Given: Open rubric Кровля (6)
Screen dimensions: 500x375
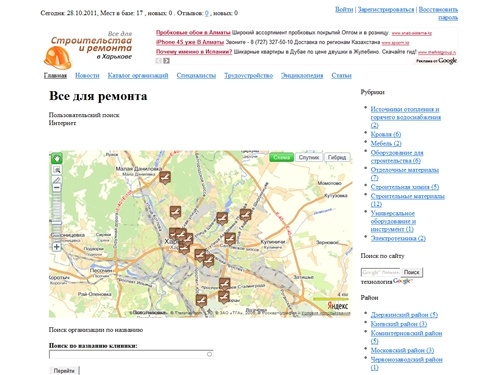Looking at the screenshot, I should click(386, 134).
